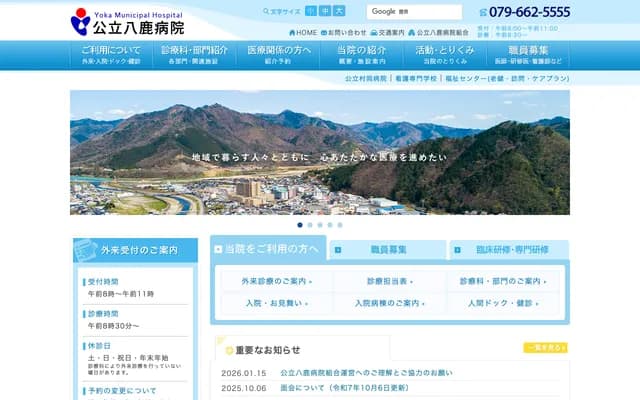Click the Yoka Municipal Hospital logo
Screen dimensions: 640x400
127,22
